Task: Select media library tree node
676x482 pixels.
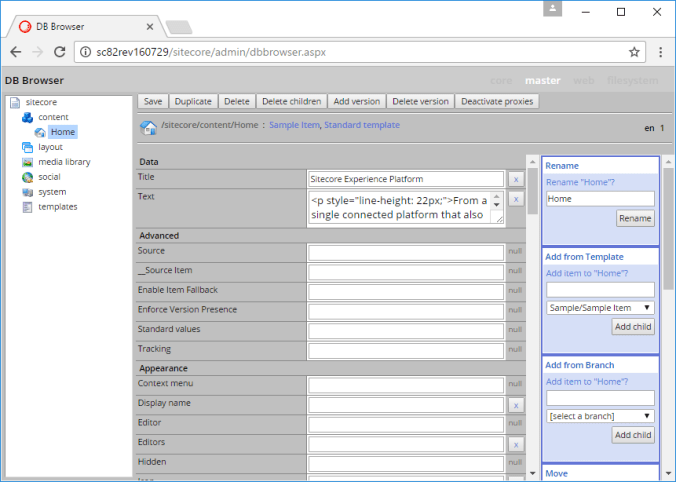Action: tap(64, 162)
